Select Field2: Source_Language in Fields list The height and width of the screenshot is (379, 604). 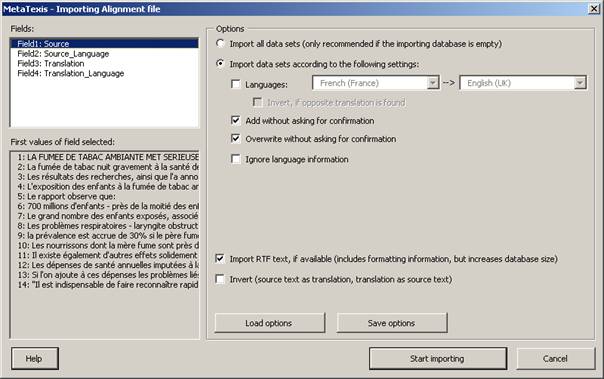104,54
